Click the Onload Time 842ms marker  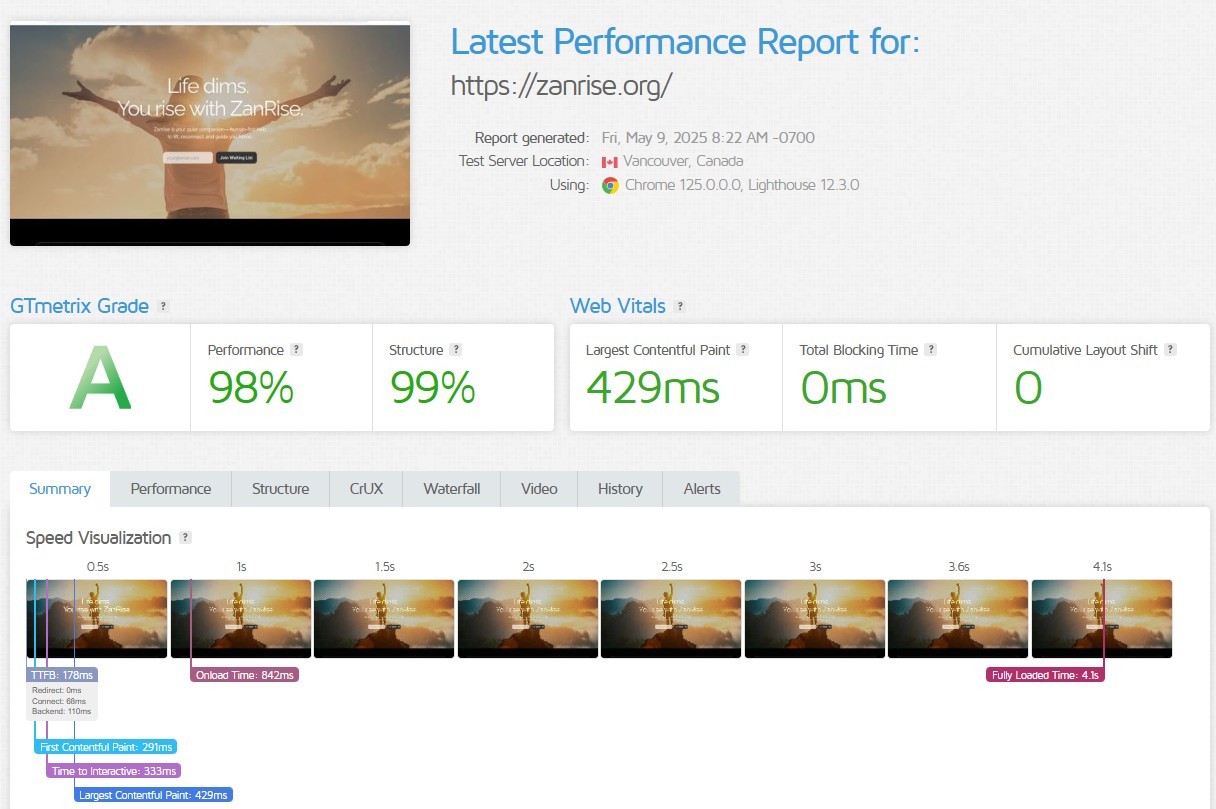(245, 675)
